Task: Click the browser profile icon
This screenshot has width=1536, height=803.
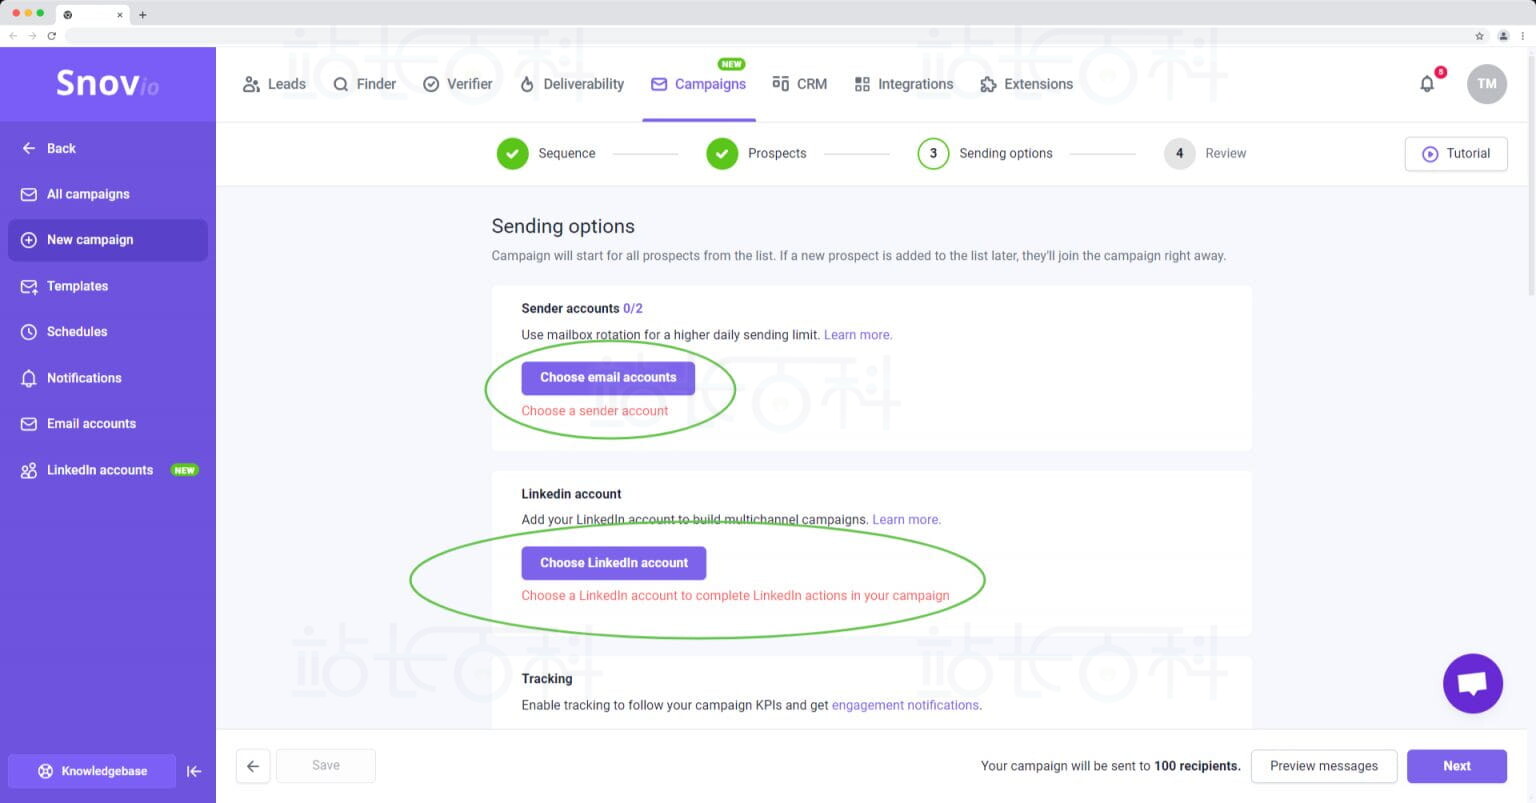Action: pyautogui.click(x=1503, y=36)
